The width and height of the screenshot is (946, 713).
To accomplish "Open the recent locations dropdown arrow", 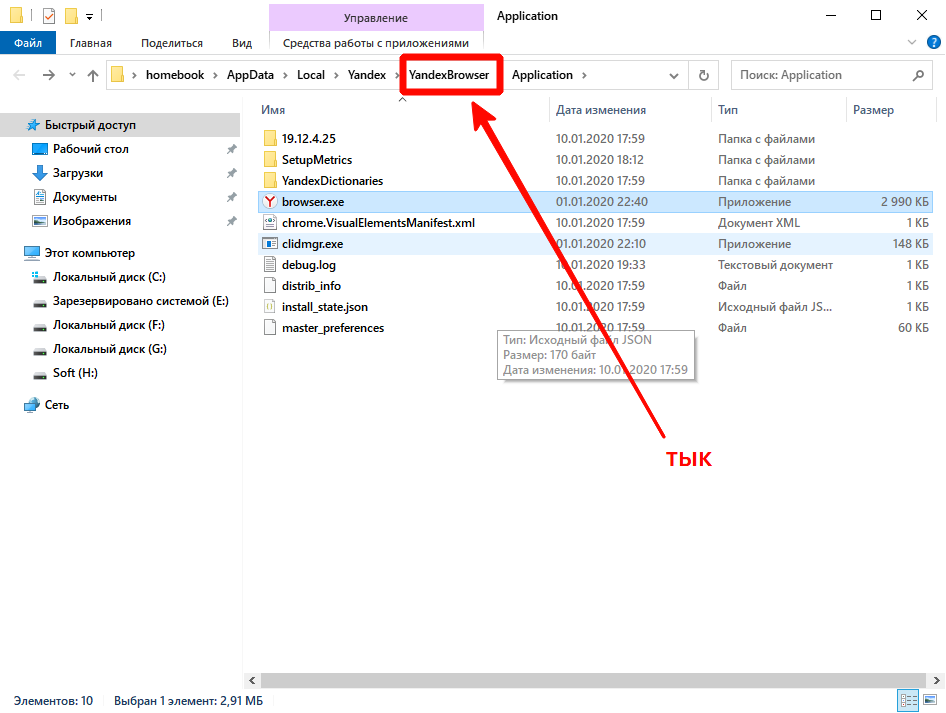I will pos(72,75).
